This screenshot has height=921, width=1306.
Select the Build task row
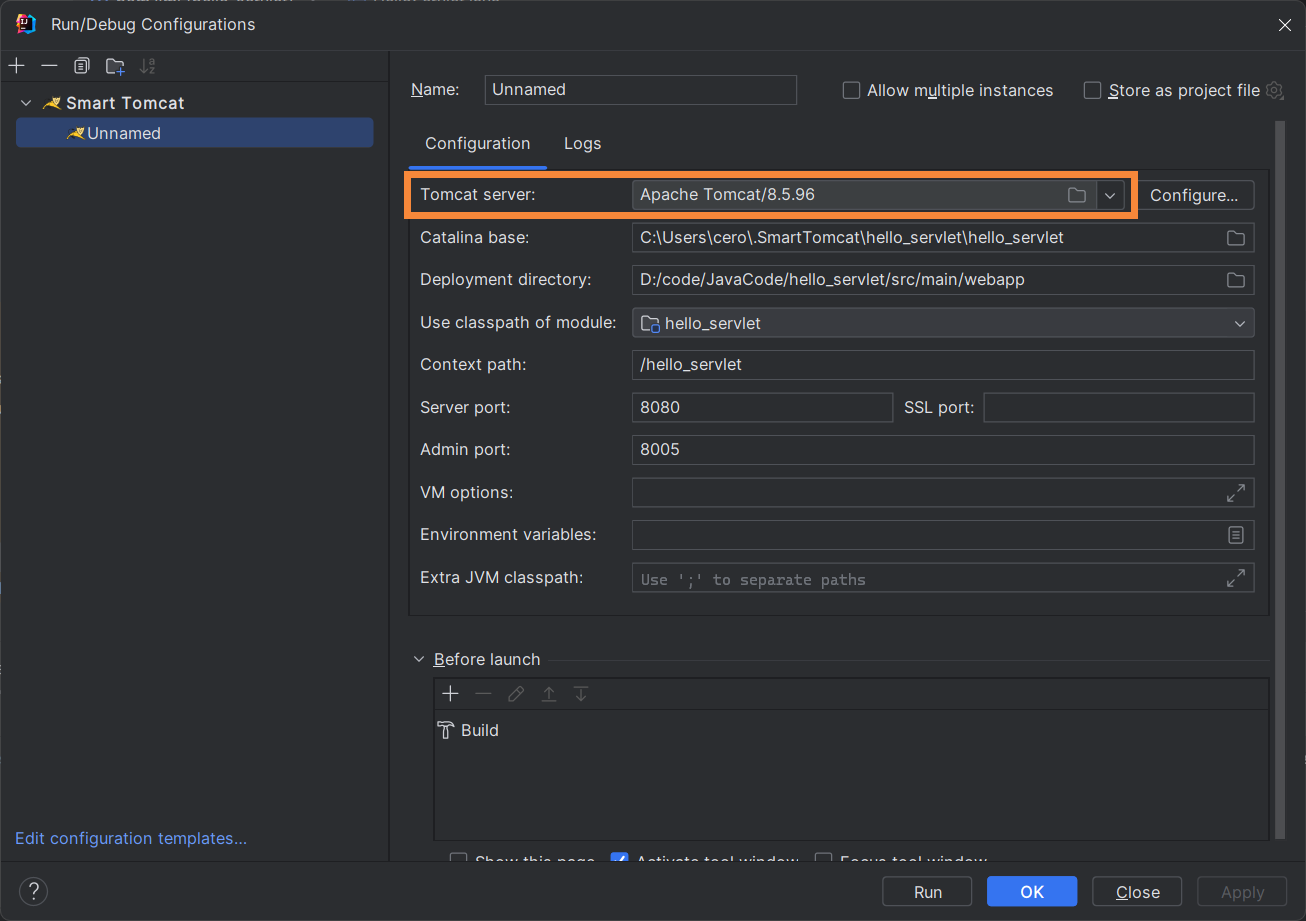851,731
